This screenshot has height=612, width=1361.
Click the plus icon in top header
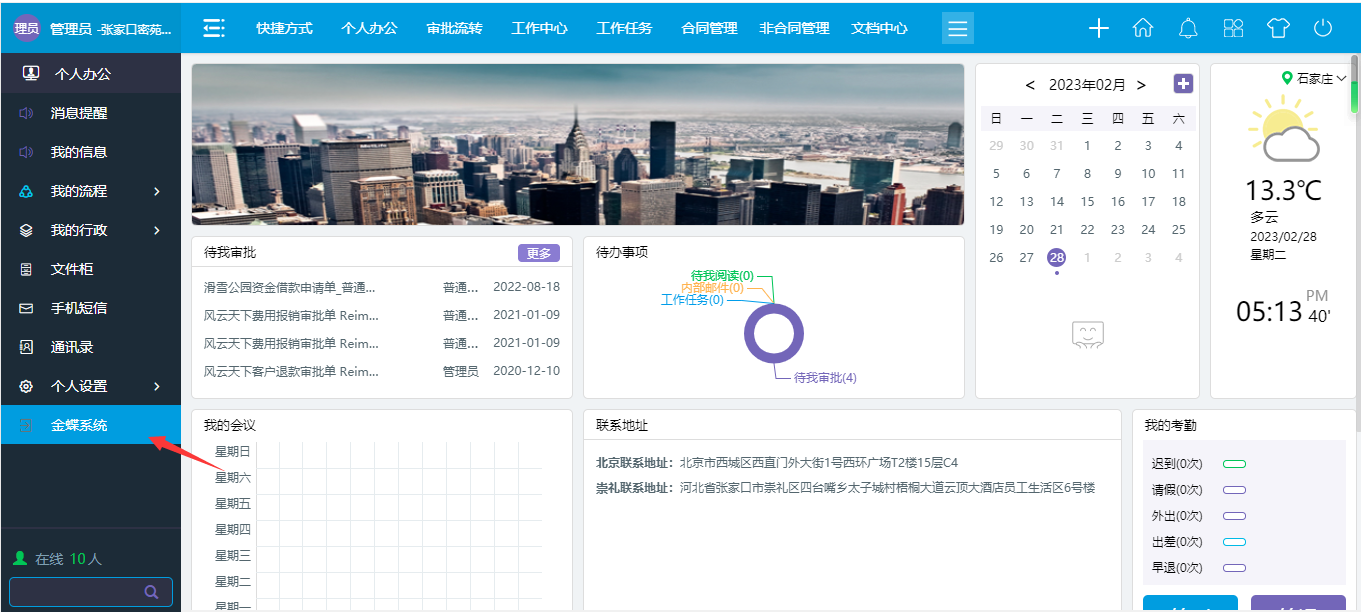coord(1099,28)
